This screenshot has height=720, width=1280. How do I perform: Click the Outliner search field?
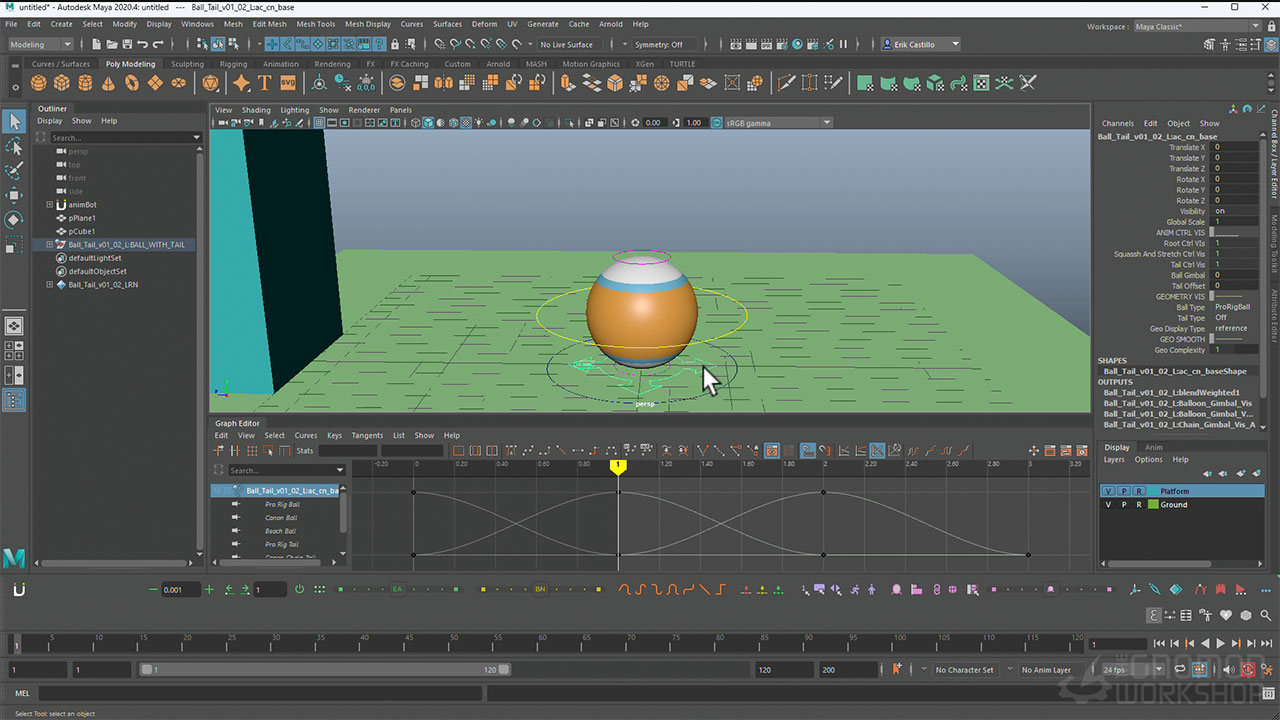120,137
